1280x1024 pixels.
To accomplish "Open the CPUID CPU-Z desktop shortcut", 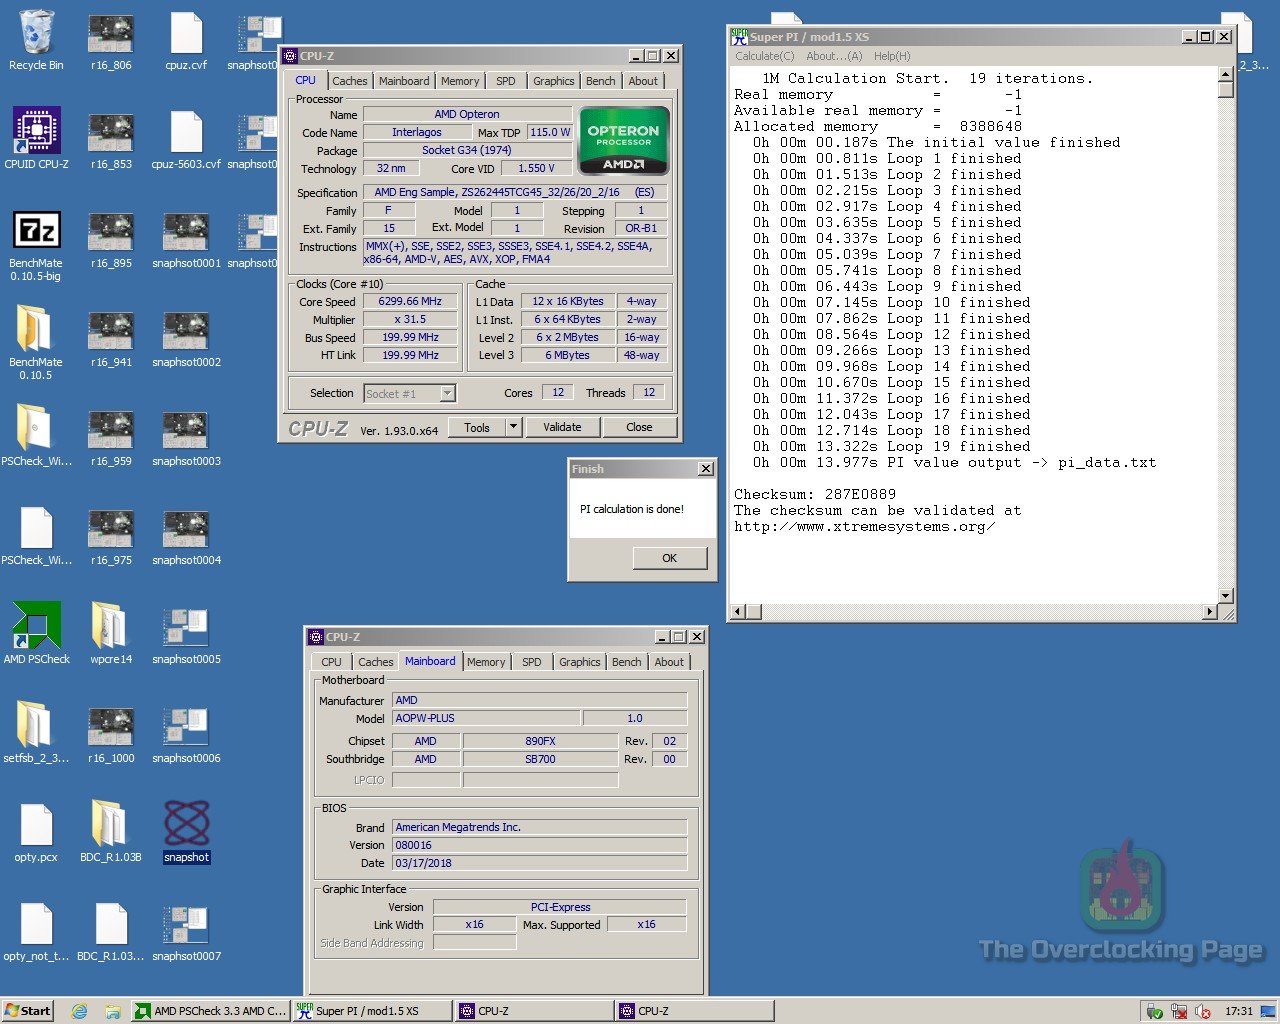I will point(36,131).
